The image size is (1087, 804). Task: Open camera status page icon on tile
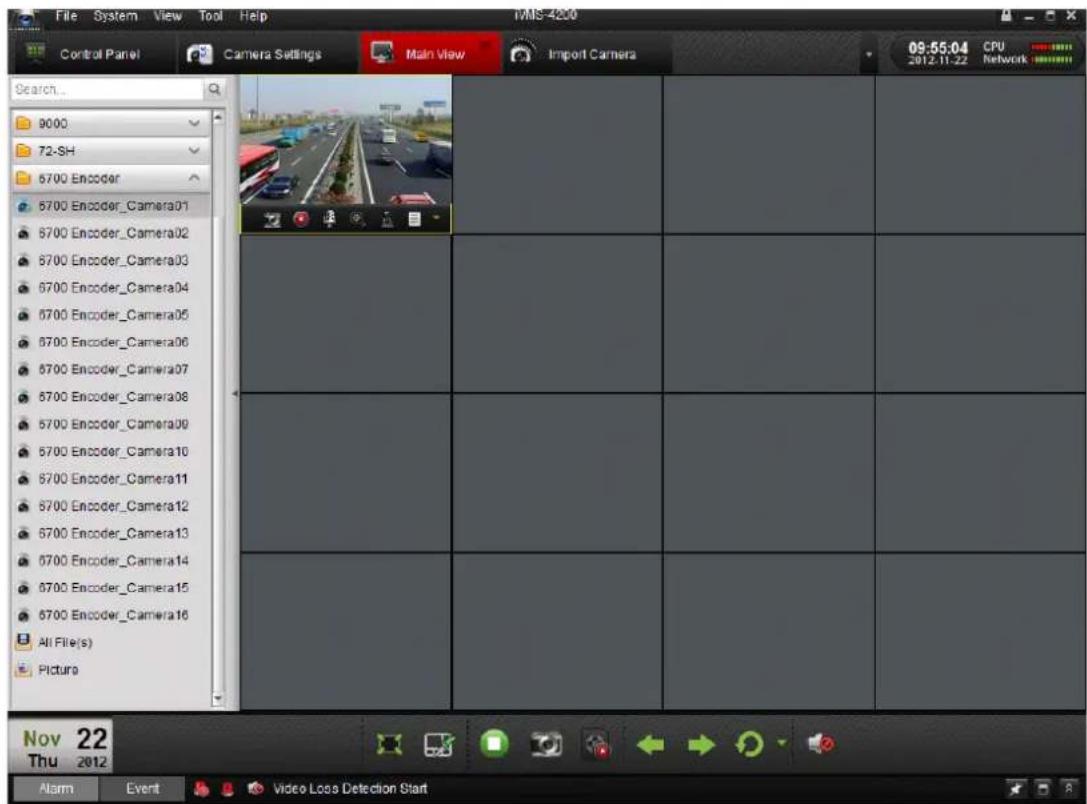click(x=415, y=220)
